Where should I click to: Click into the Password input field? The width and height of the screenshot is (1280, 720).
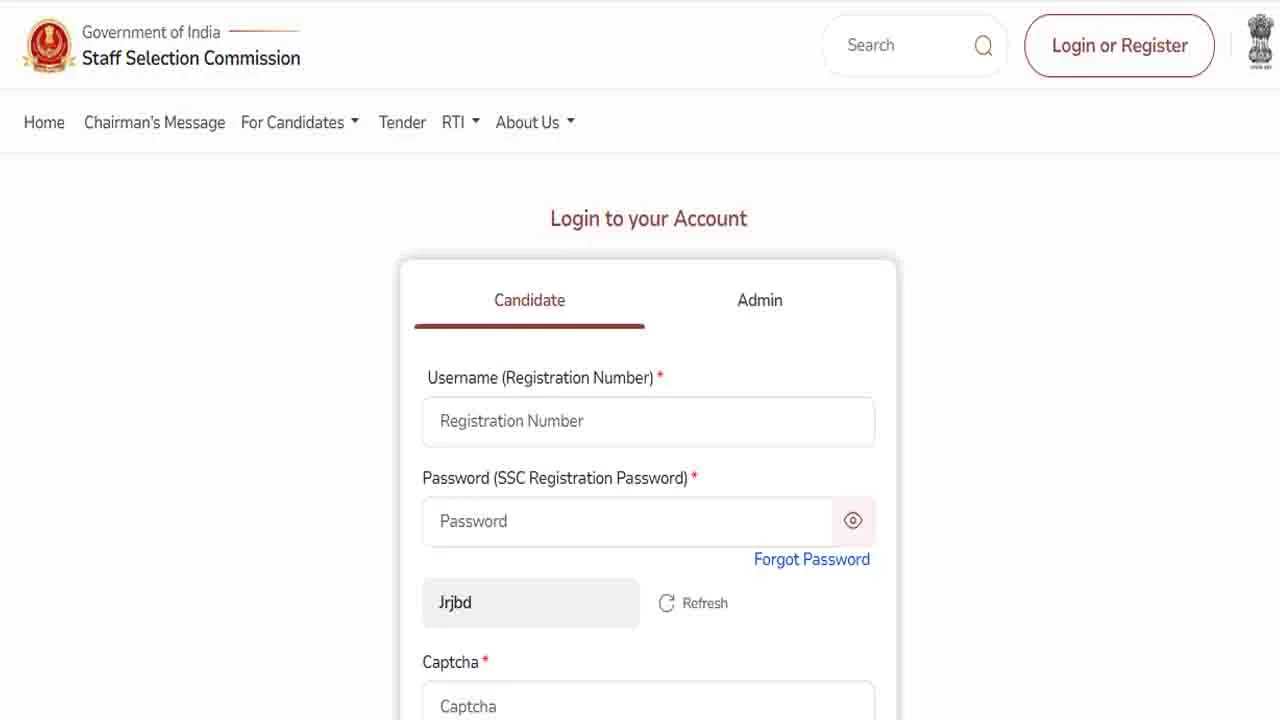[x=627, y=521]
